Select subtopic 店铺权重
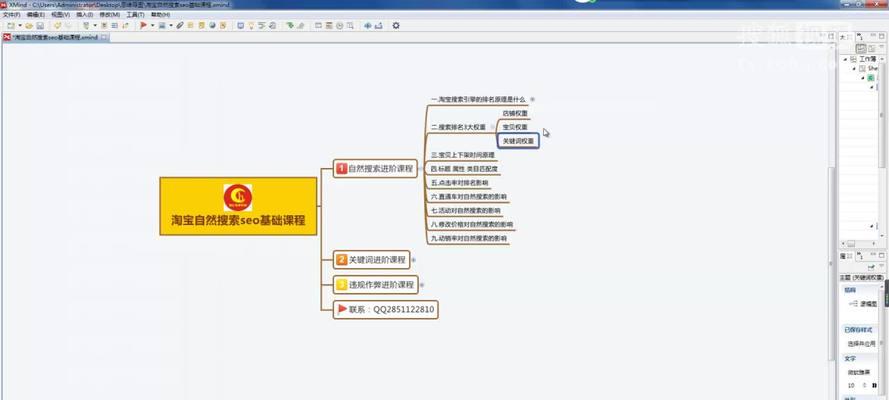 tap(515, 113)
